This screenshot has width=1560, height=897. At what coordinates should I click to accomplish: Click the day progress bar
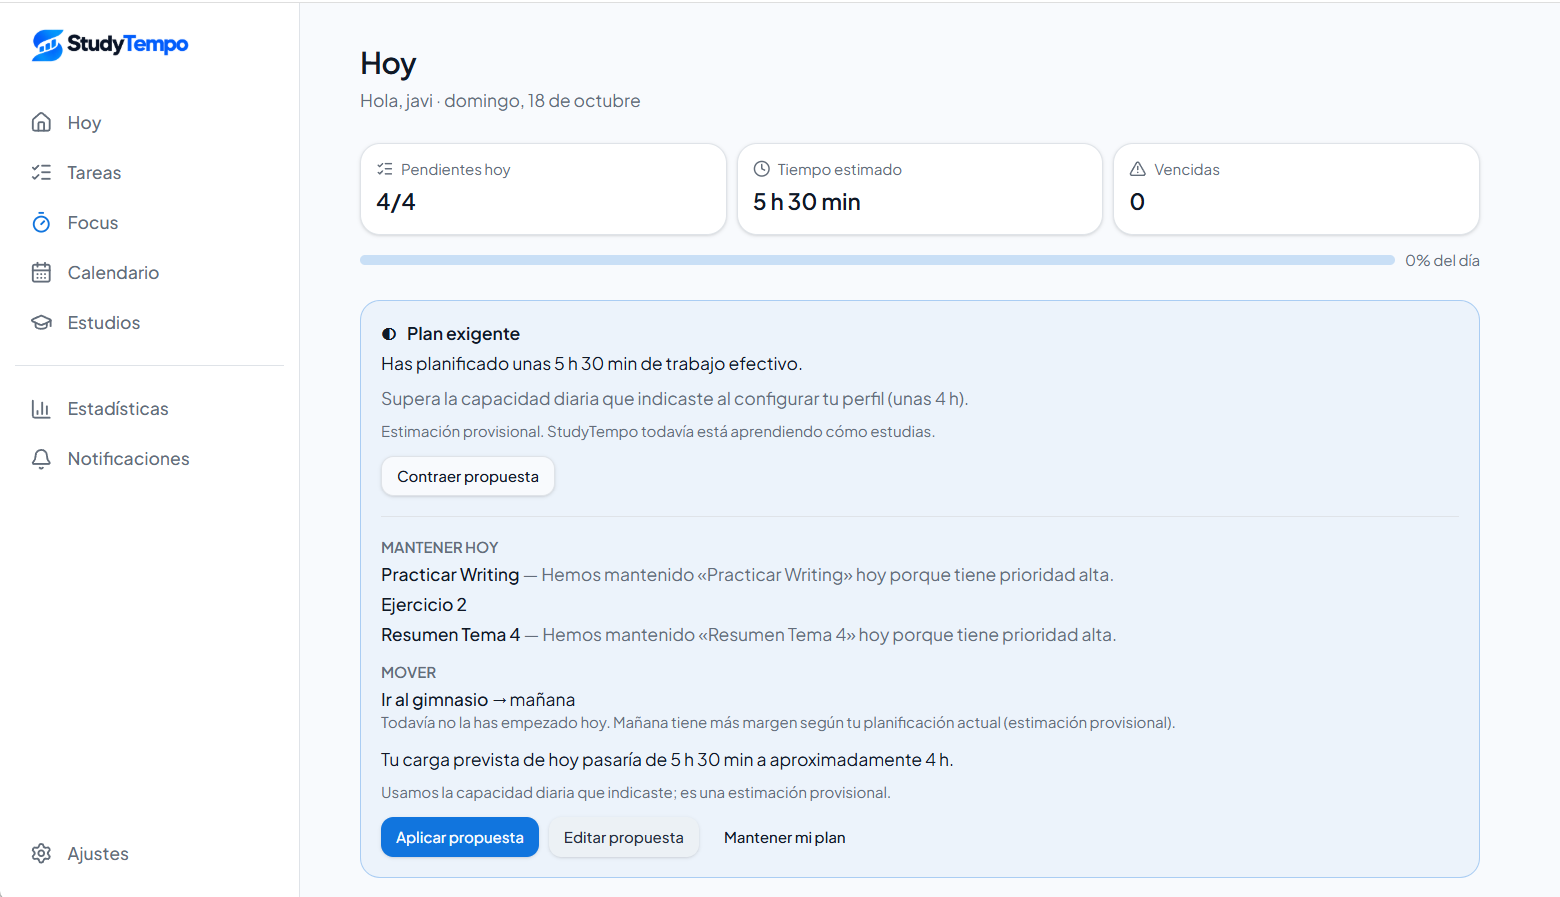tap(877, 260)
